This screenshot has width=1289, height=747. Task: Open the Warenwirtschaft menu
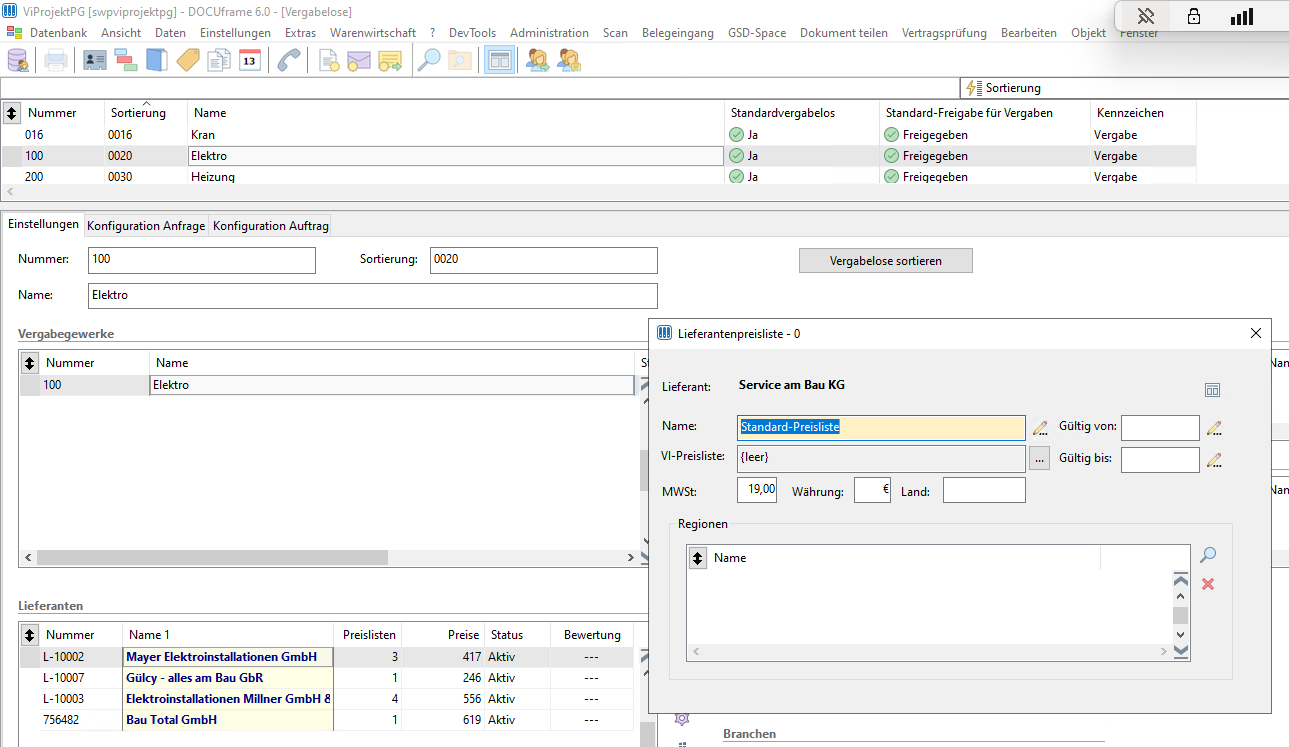tap(373, 33)
